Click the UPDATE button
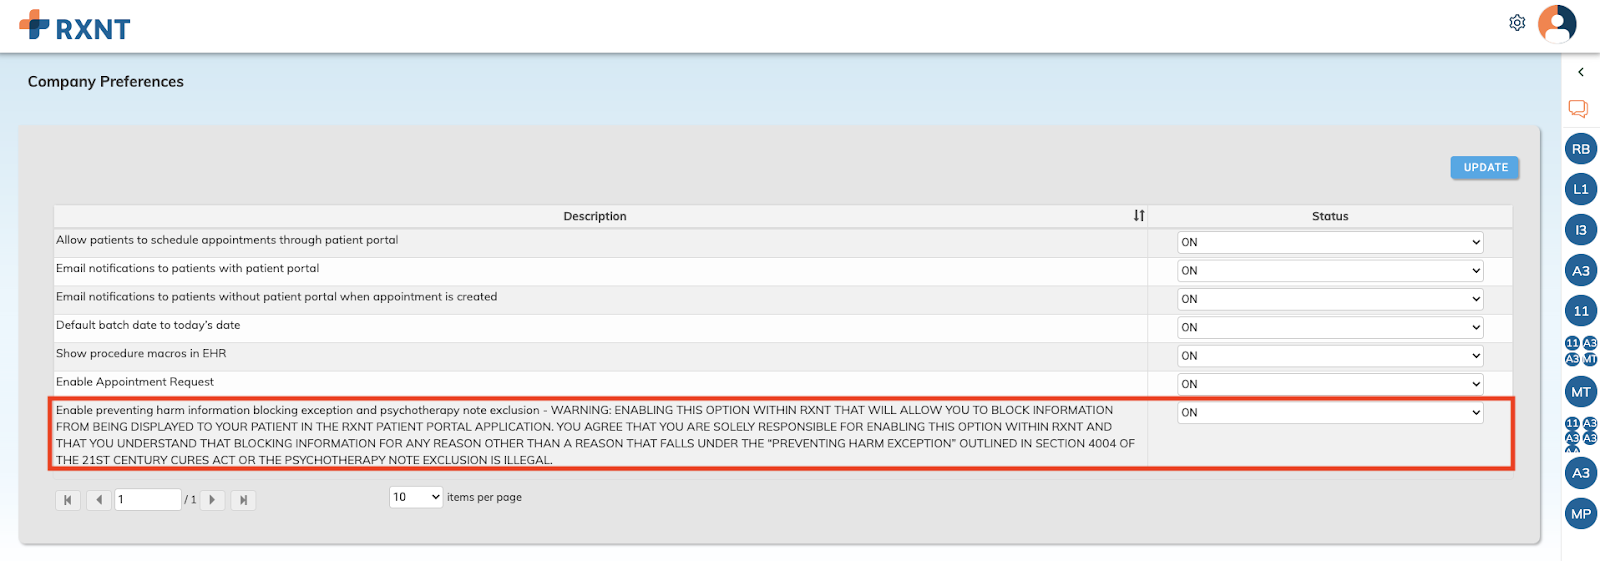The image size is (1600, 561). [1485, 168]
